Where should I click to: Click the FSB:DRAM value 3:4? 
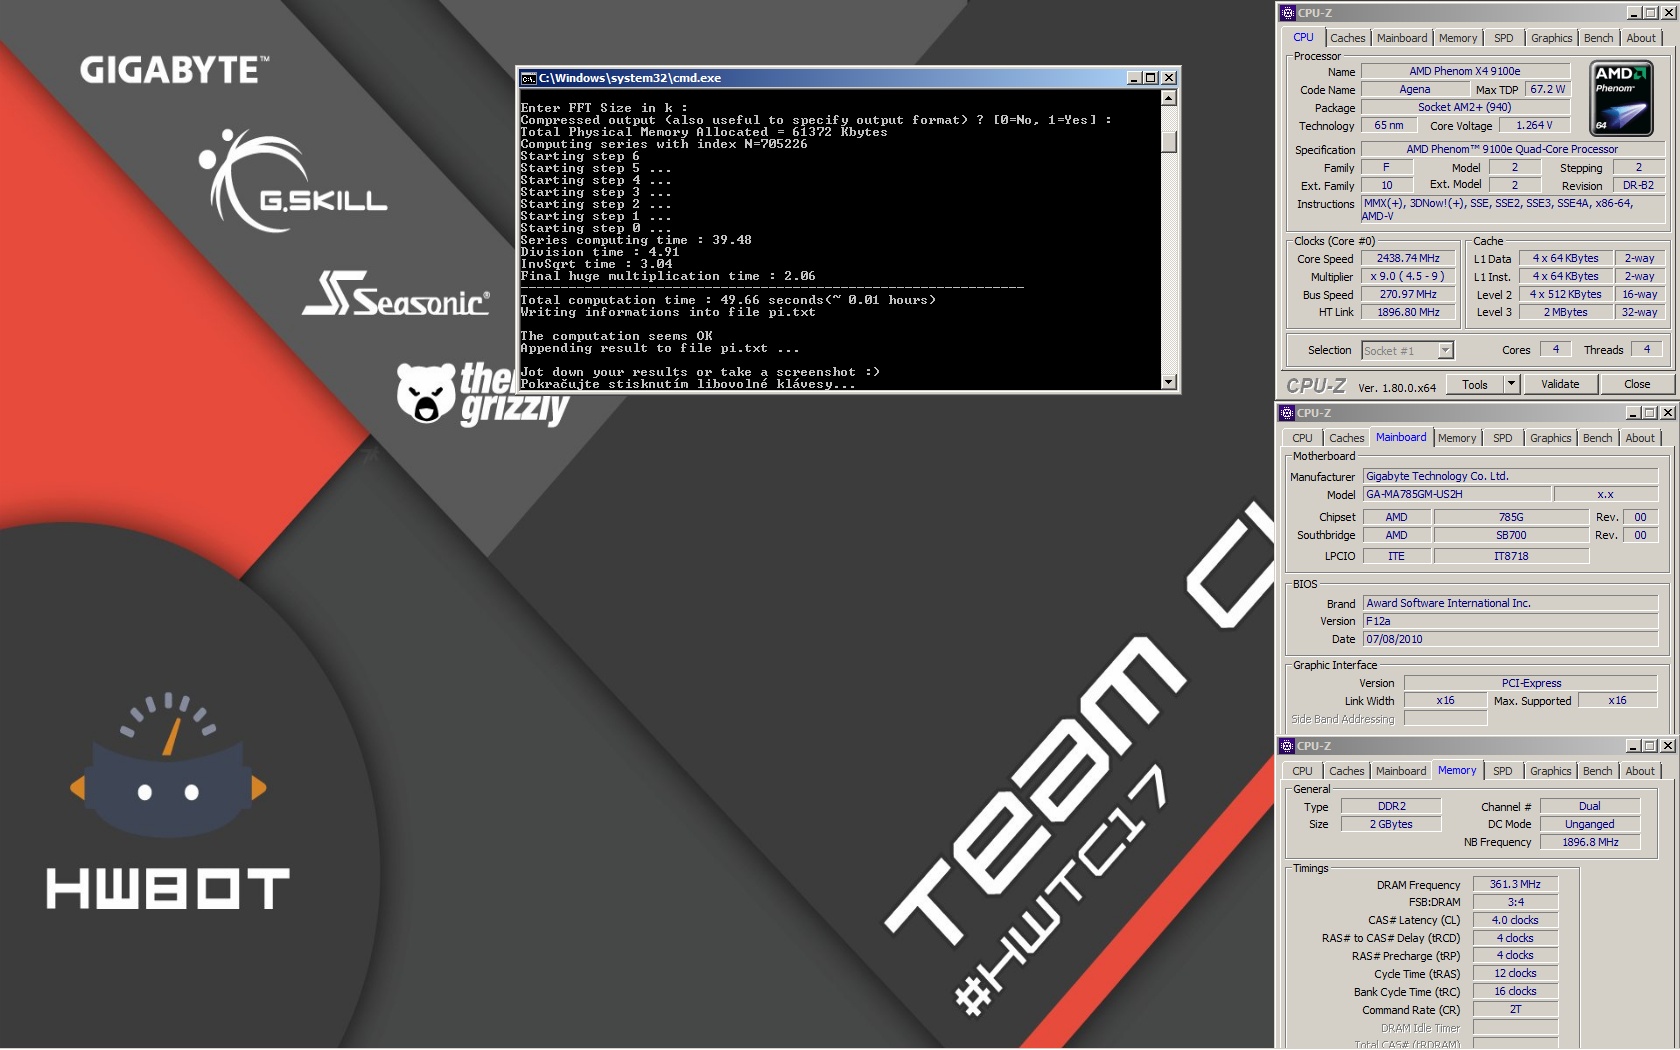point(1515,902)
